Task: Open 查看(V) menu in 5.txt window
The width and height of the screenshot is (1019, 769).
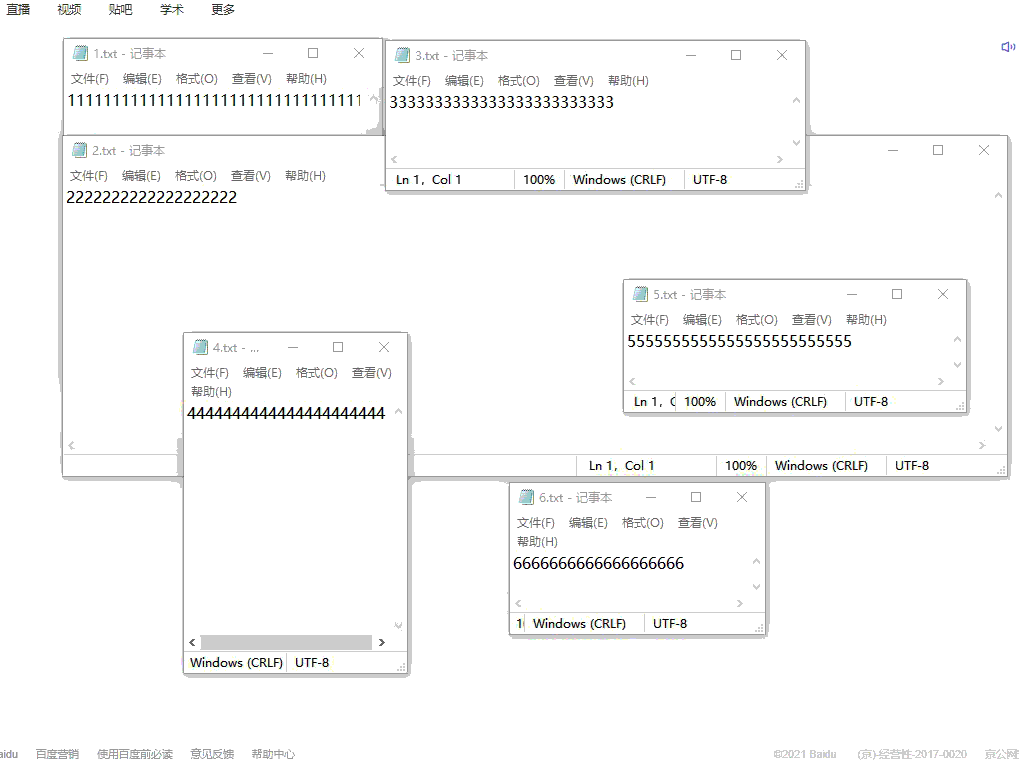Action: tap(811, 319)
